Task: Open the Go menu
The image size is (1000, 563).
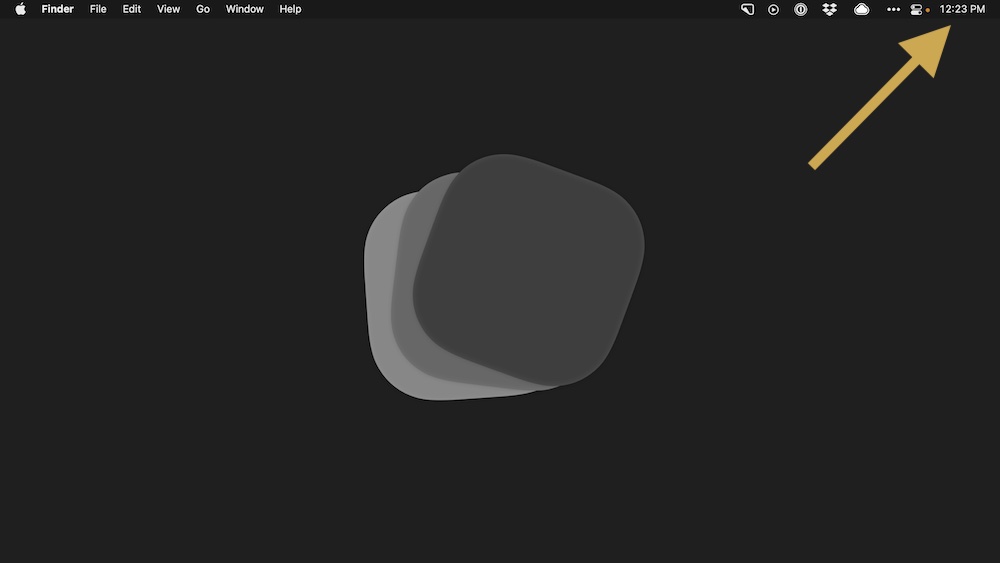Action: tap(203, 9)
